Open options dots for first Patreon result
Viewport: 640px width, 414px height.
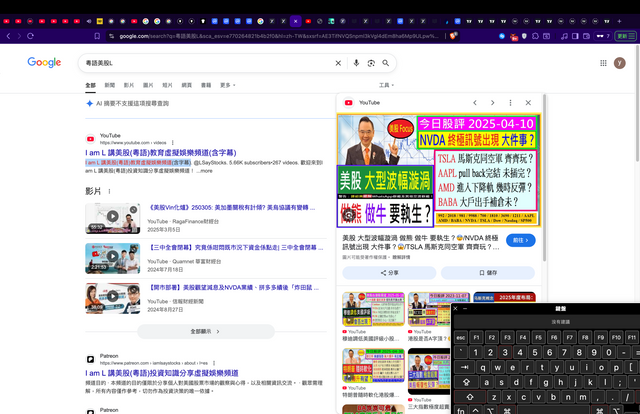tap(214, 363)
